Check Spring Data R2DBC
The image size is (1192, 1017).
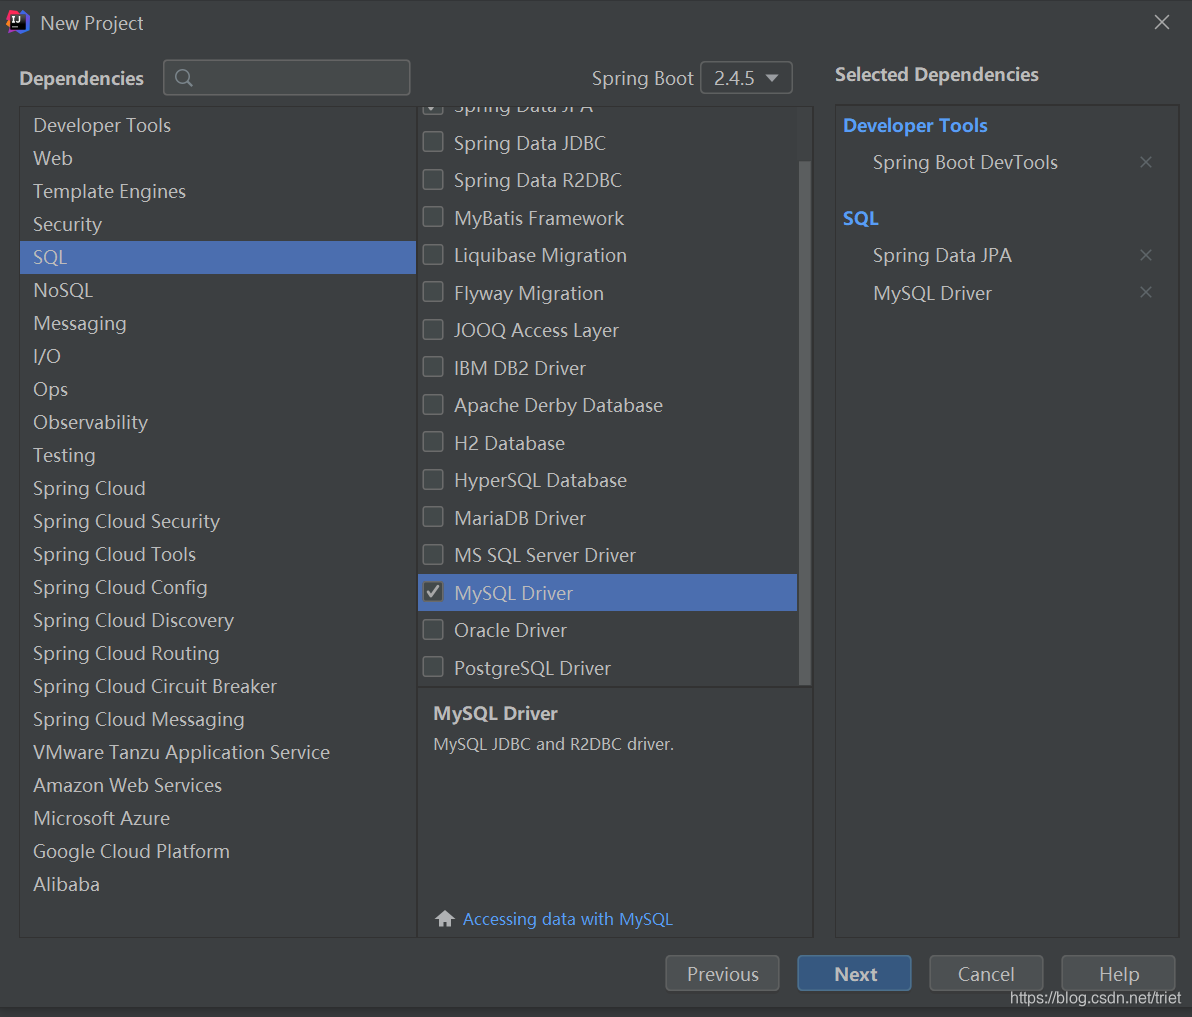(433, 179)
